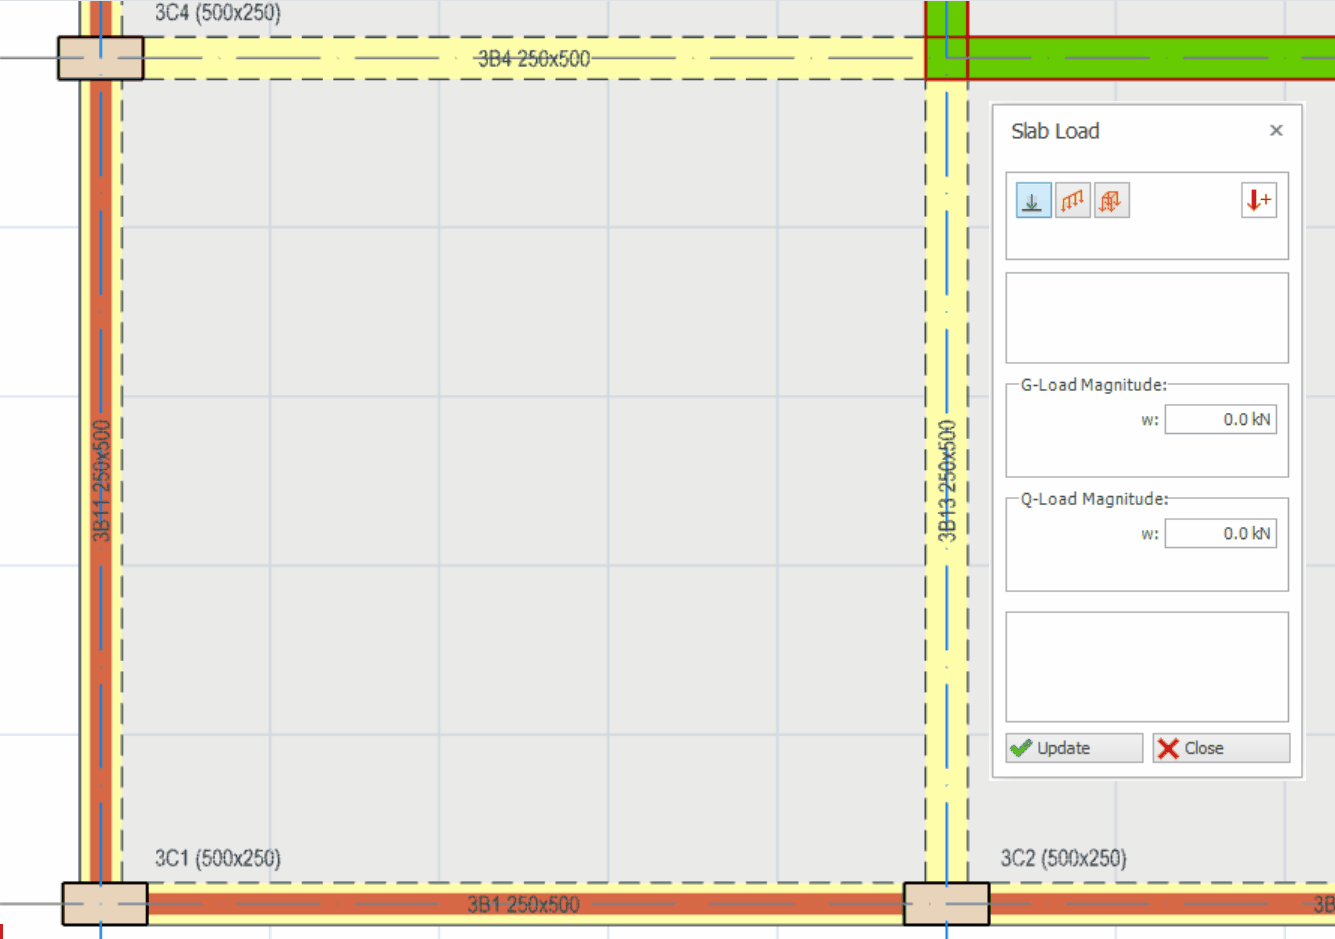Click the G-Load Magnitude w input field
This screenshot has width=1335, height=939.
point(1220,420)
